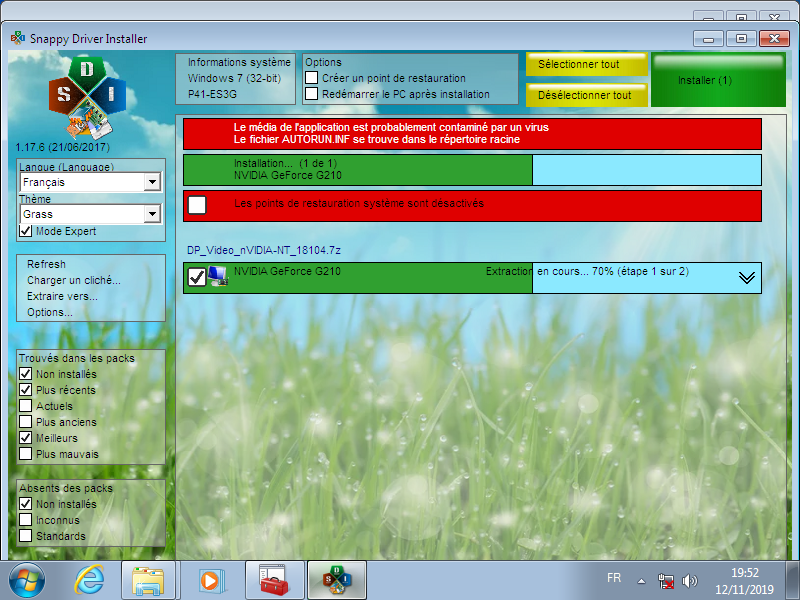Click the NVIDIA GeForce G210 device icon
800x600 pixels.
click(217, 277)
